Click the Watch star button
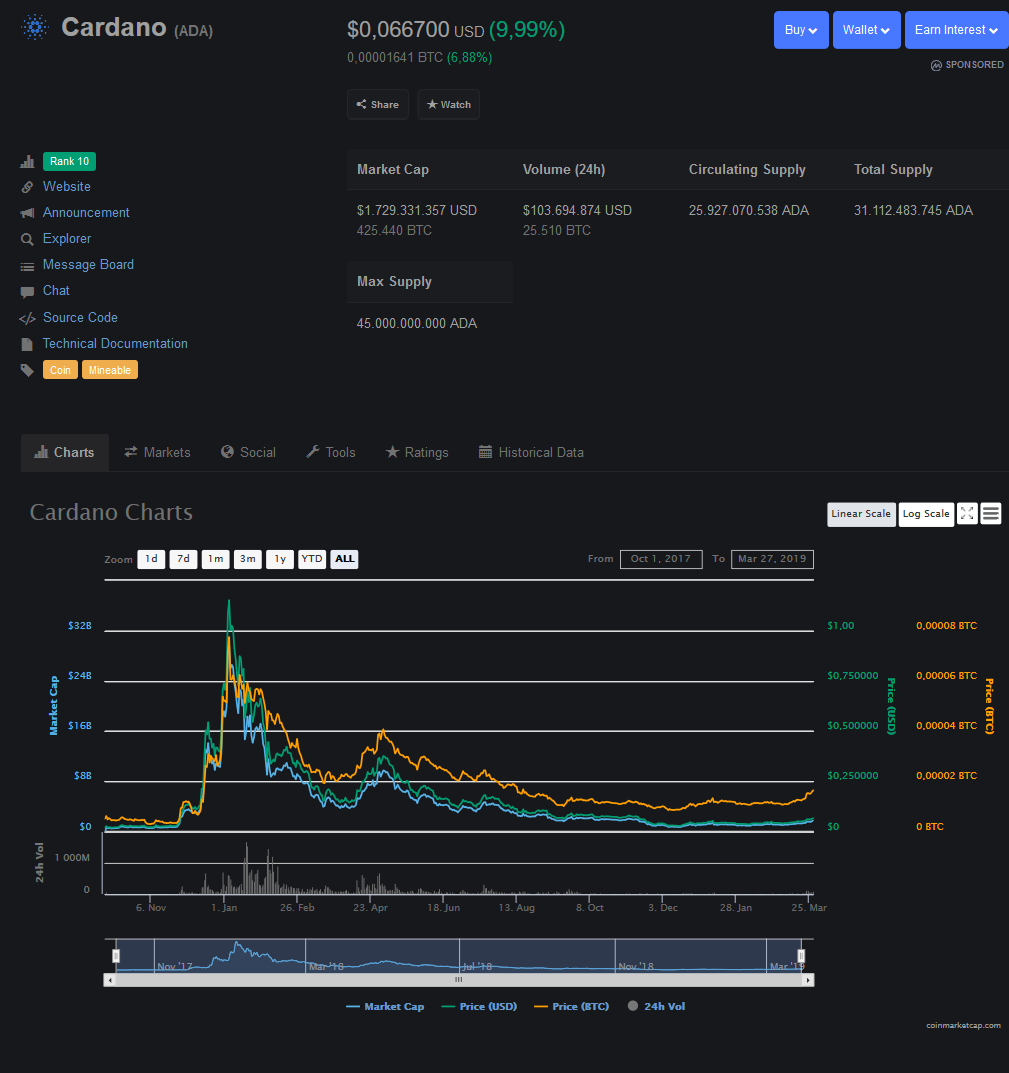Screen dimensions: 1009x1073 point(449,105)
